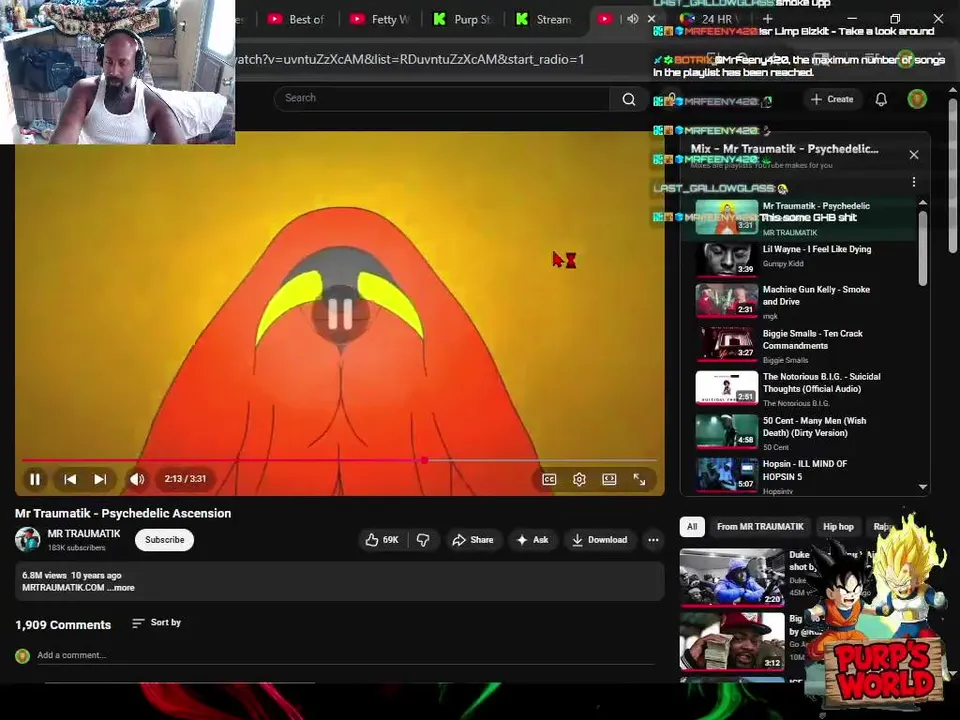Click the pause overlay in video center
This screenshot has width=960, height=720.
tap(340, 313)
